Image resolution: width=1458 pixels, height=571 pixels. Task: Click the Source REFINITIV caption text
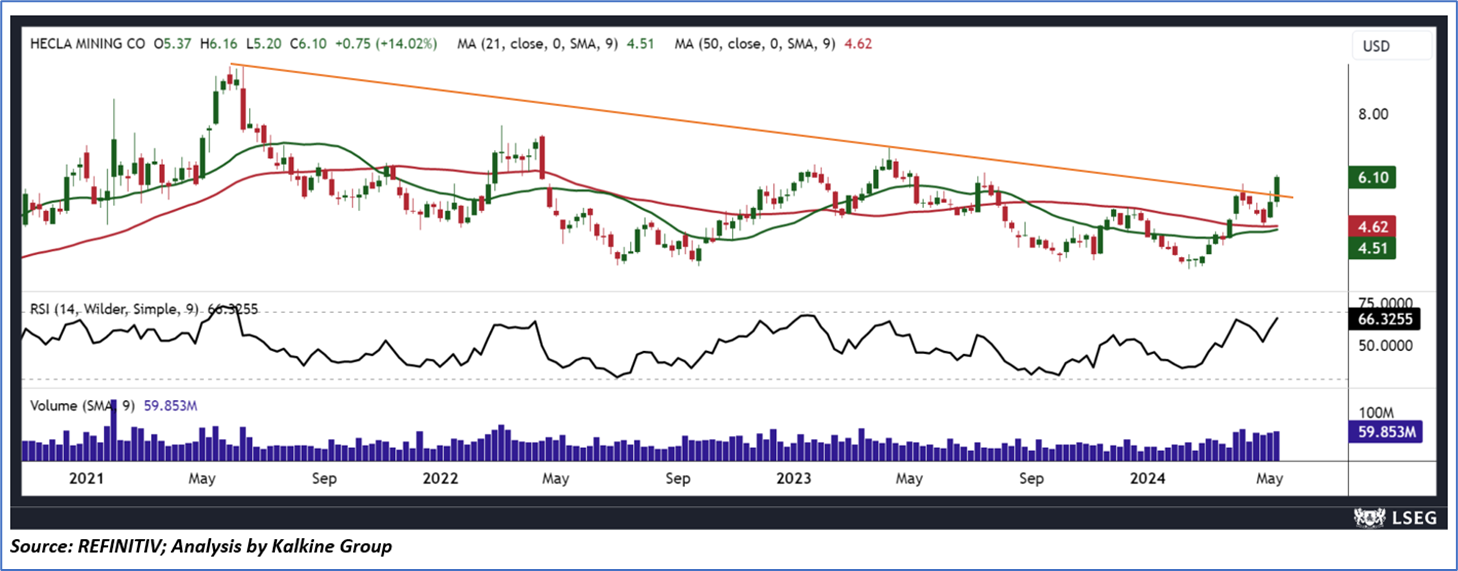coord(202,547)
